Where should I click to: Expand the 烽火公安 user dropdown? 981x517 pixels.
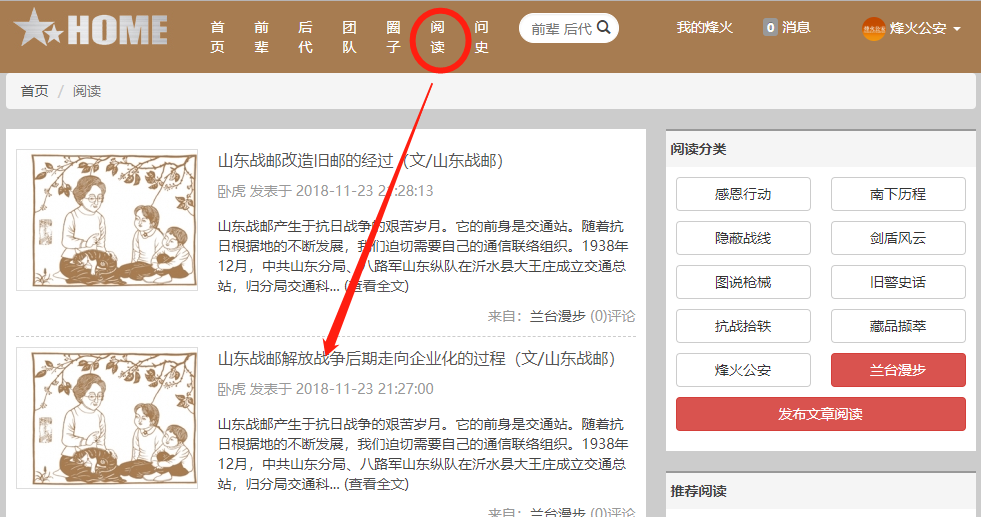click(957, 29)
